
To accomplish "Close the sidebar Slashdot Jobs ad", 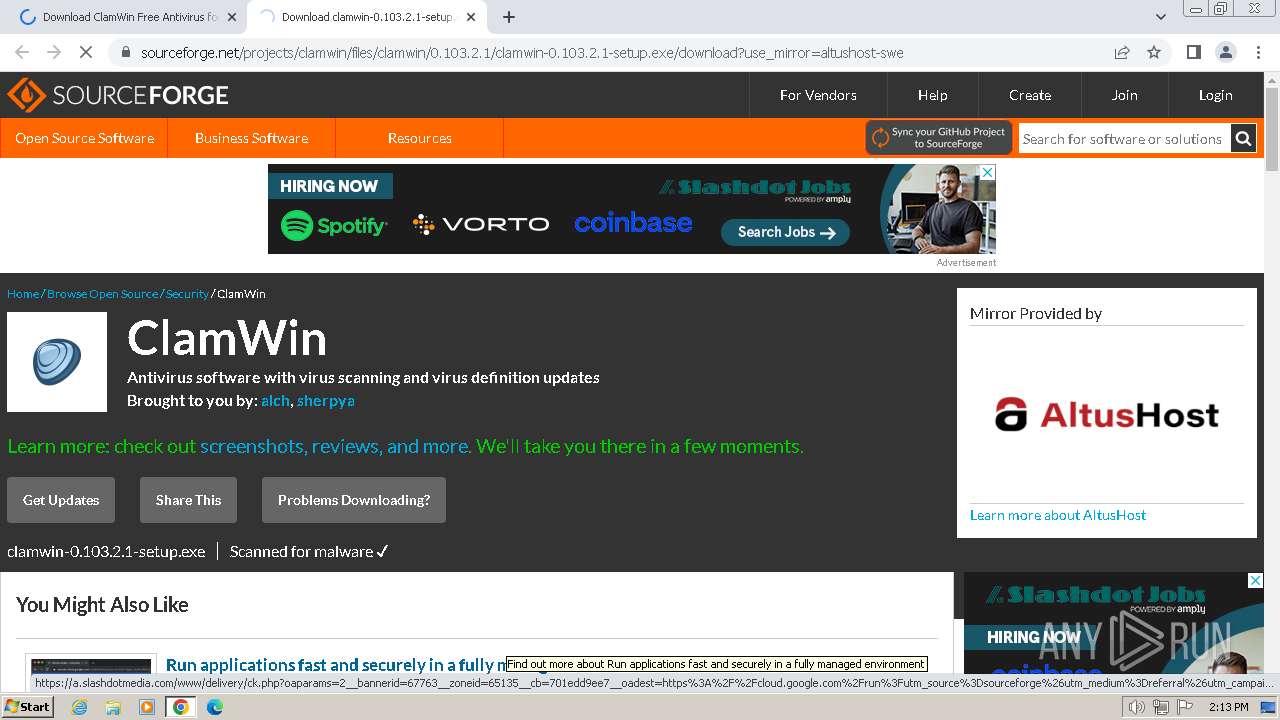I will point(1255,580).
